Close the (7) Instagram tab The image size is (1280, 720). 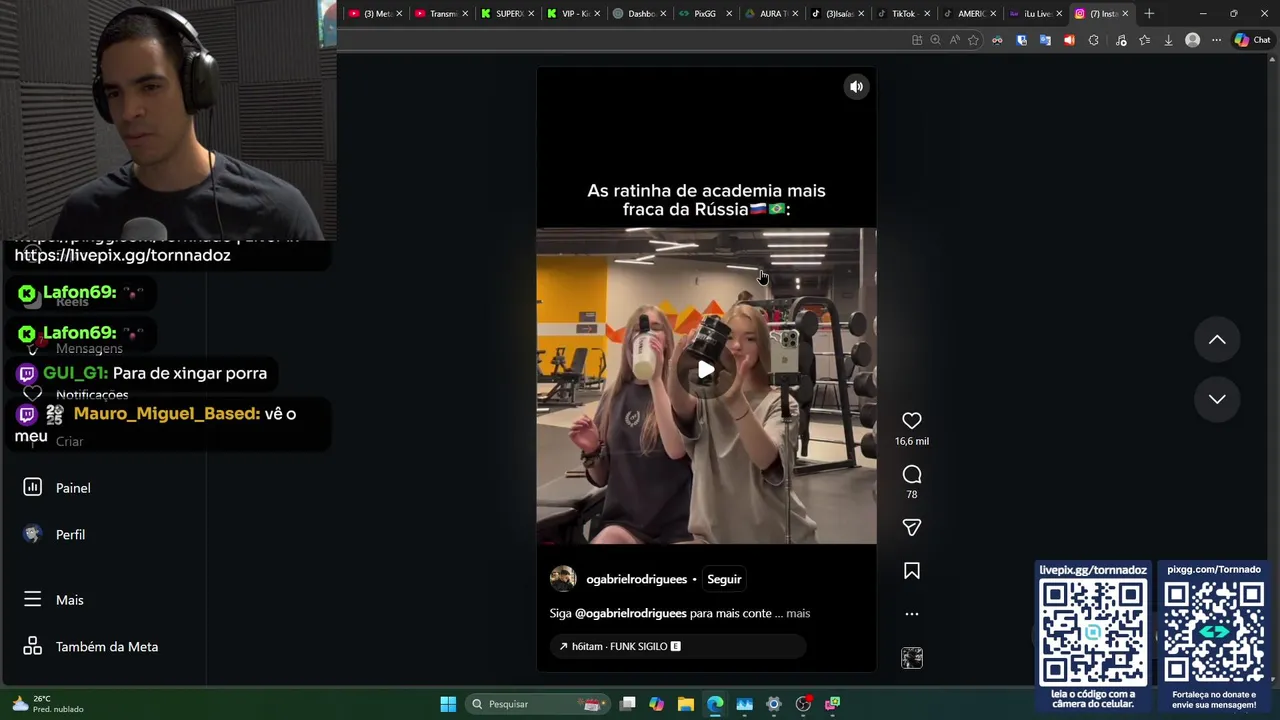pyautogui.click(x=1125, y=13)
